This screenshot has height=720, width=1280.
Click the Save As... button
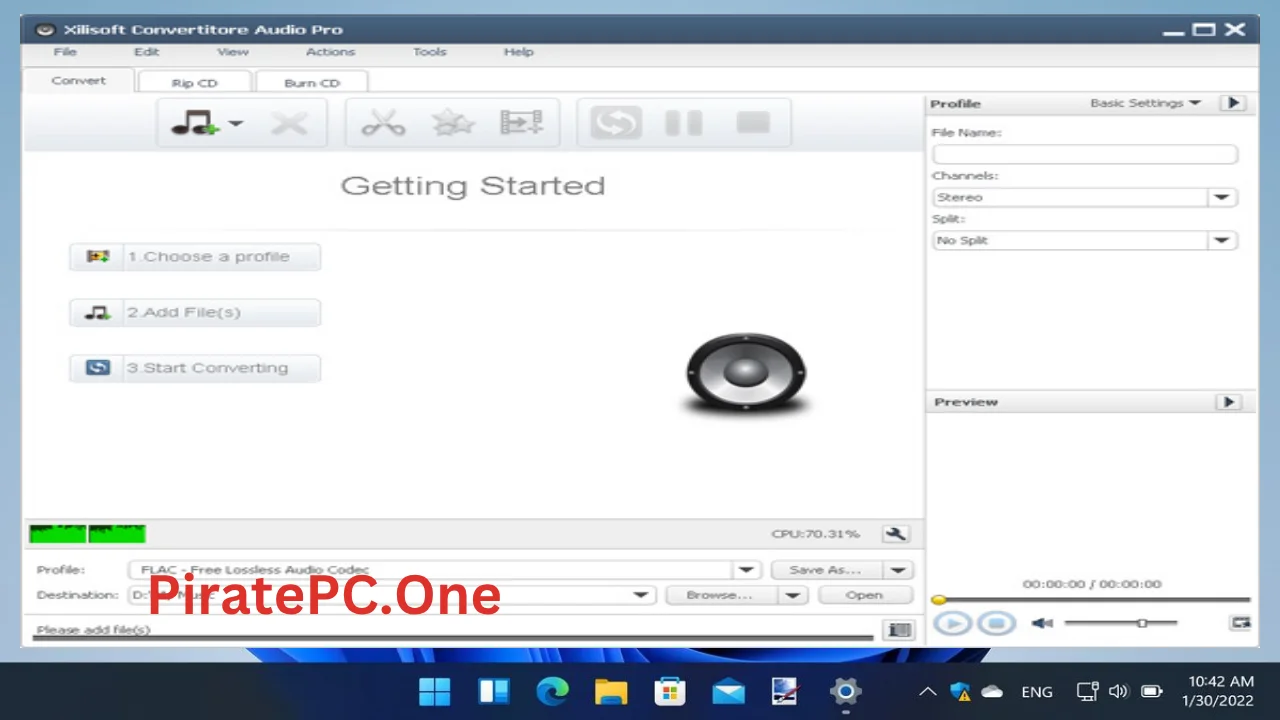tap(827, 570)
